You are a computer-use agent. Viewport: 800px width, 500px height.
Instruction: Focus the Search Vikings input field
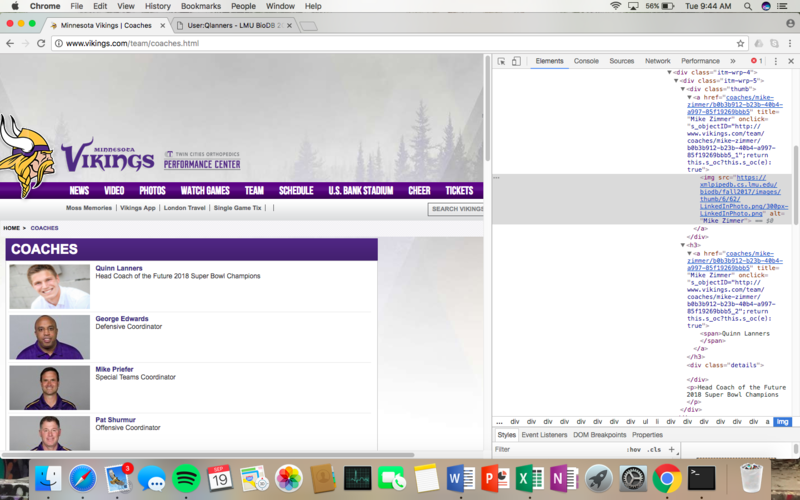(456, 209)
